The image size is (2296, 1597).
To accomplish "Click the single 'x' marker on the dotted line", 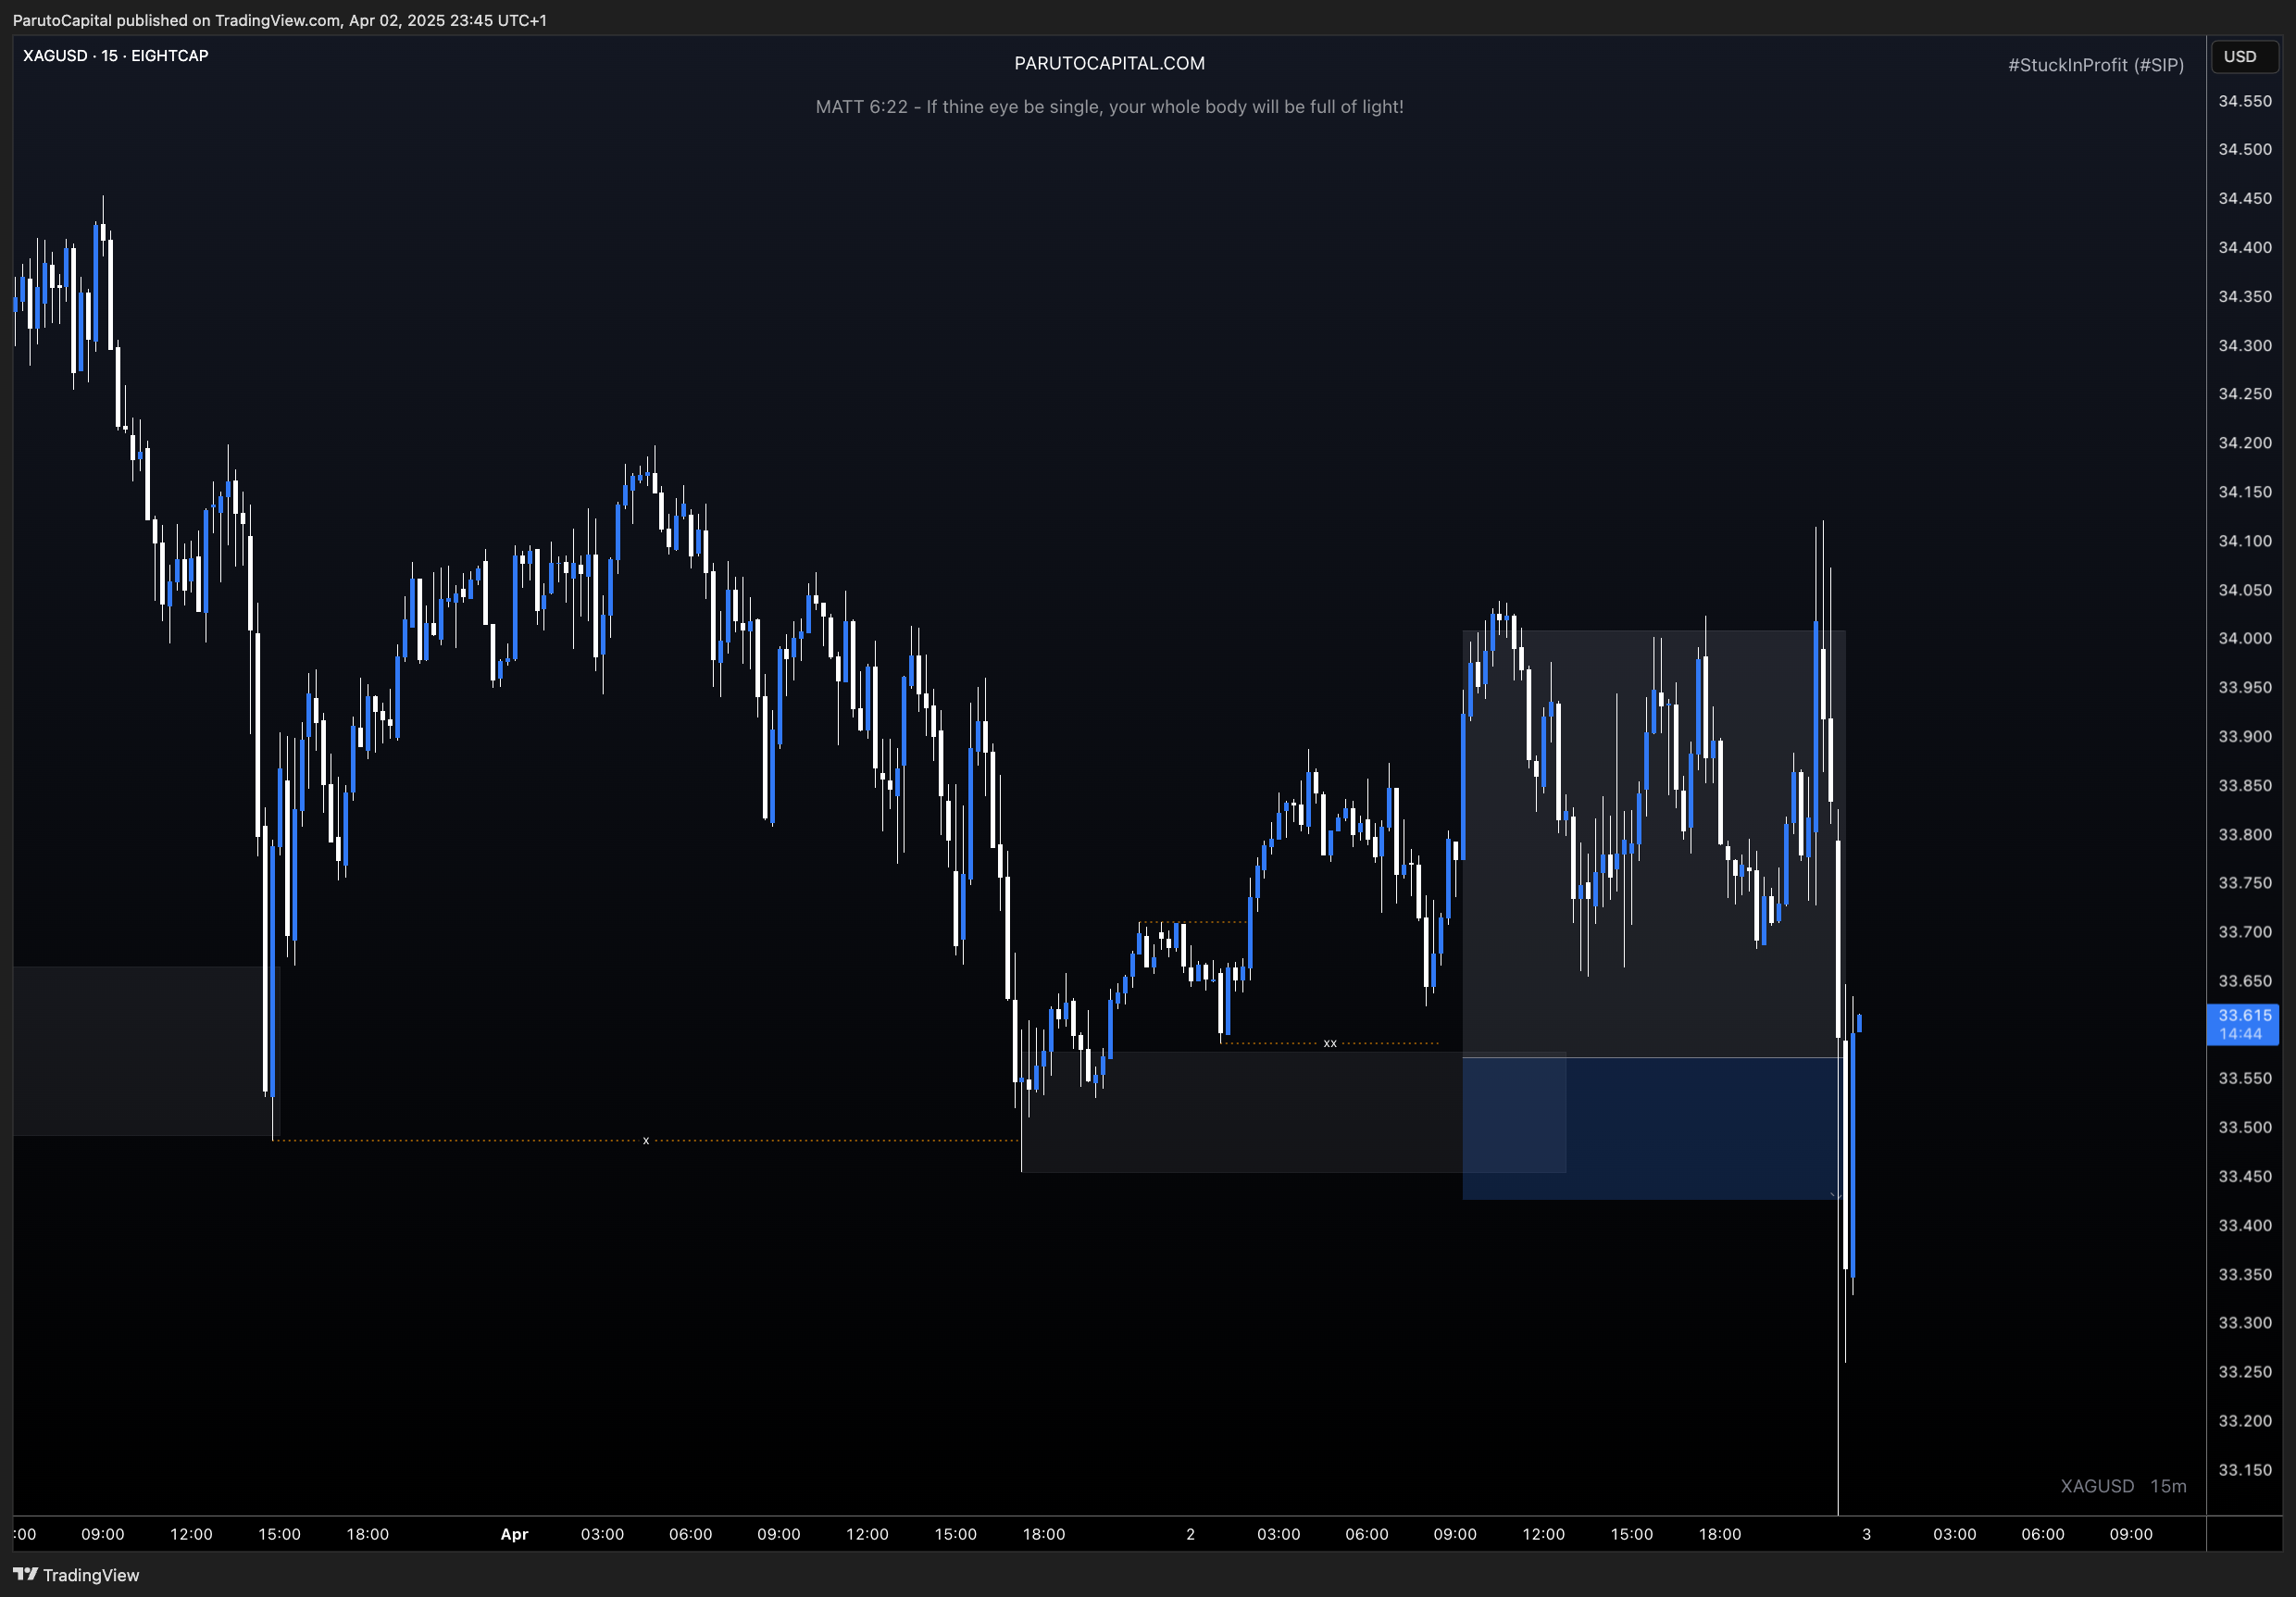I will coord(646,1140).
